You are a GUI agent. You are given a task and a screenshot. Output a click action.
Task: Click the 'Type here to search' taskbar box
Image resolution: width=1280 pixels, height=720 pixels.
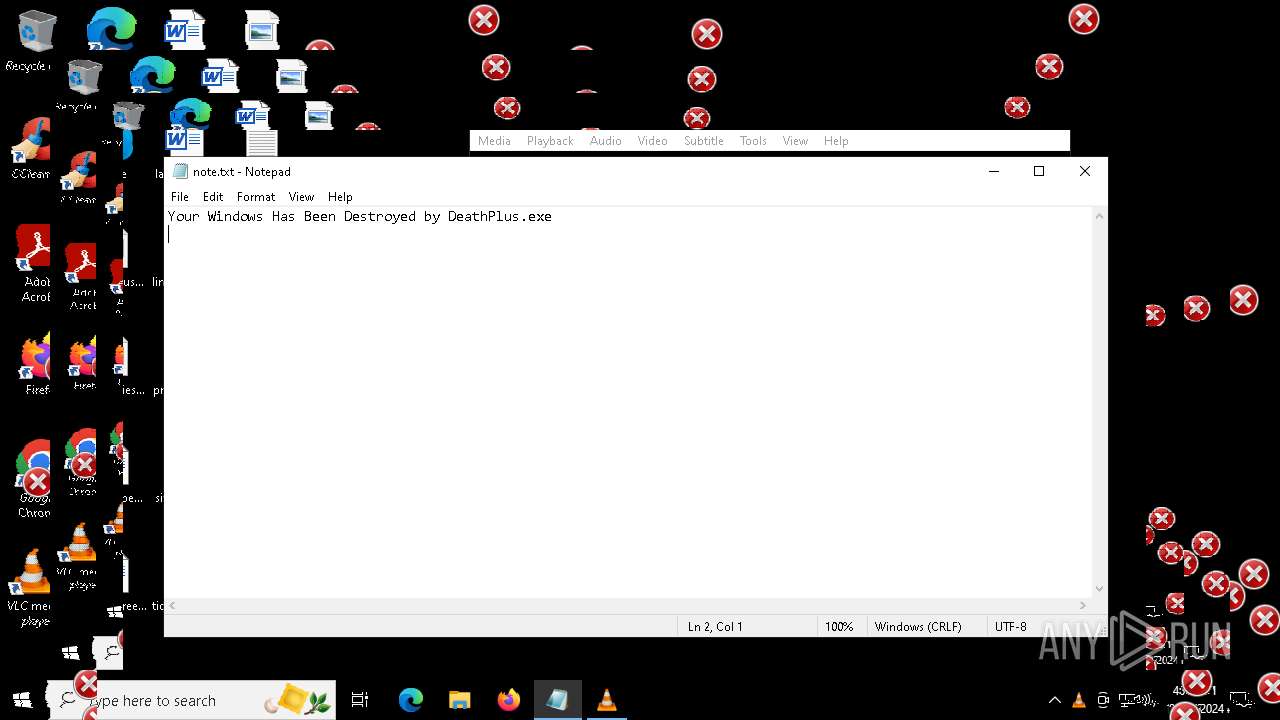[190, 700]
